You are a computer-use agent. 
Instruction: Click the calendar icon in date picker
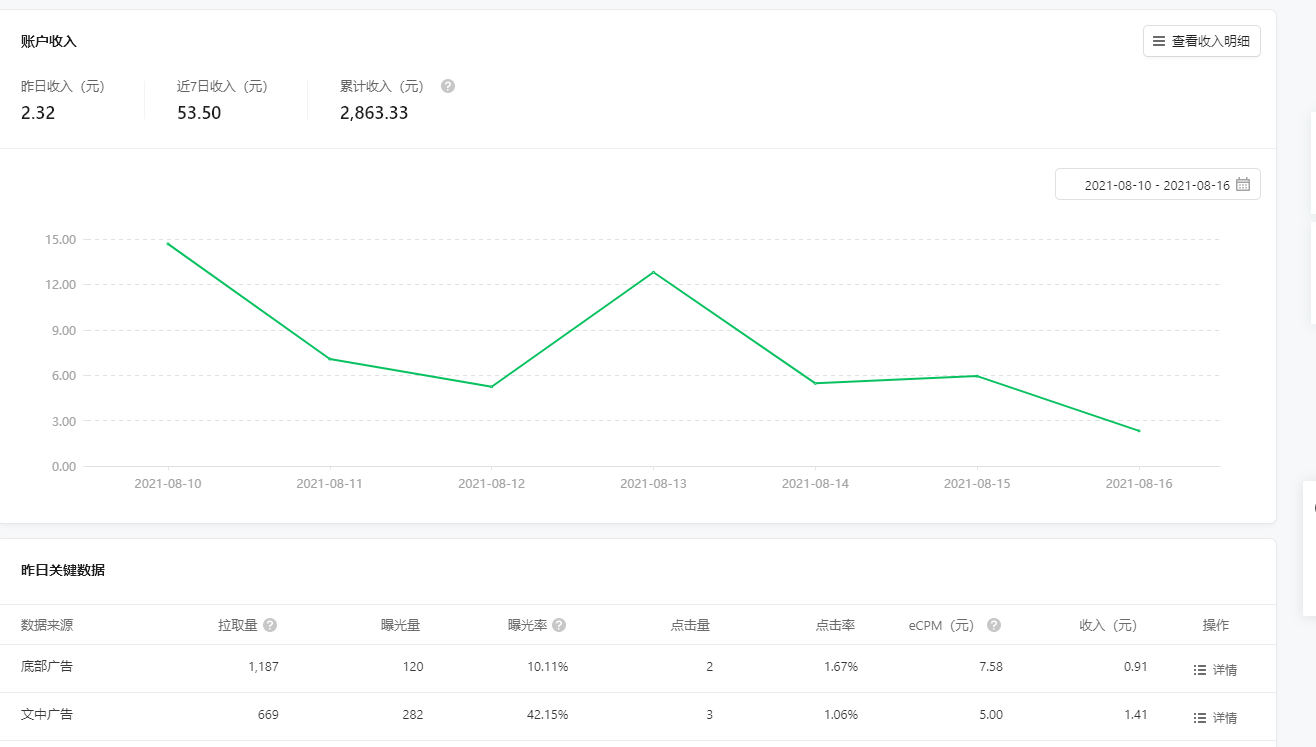click(x=1243, y=185)
